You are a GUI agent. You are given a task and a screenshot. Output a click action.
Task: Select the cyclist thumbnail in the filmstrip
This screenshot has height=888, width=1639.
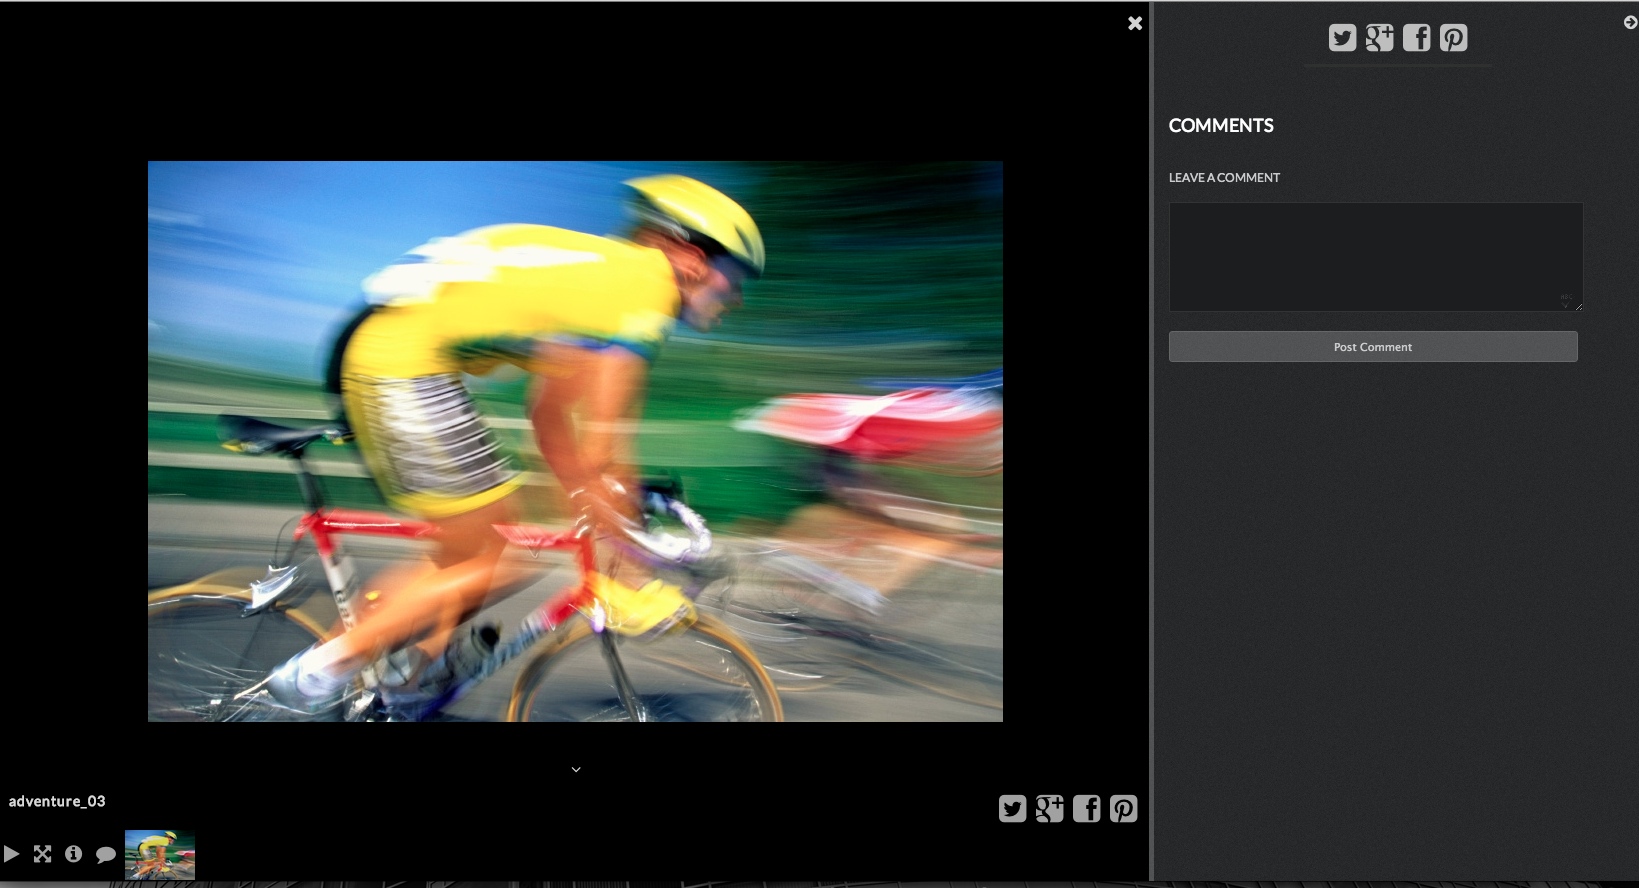(x=160, y=855)
